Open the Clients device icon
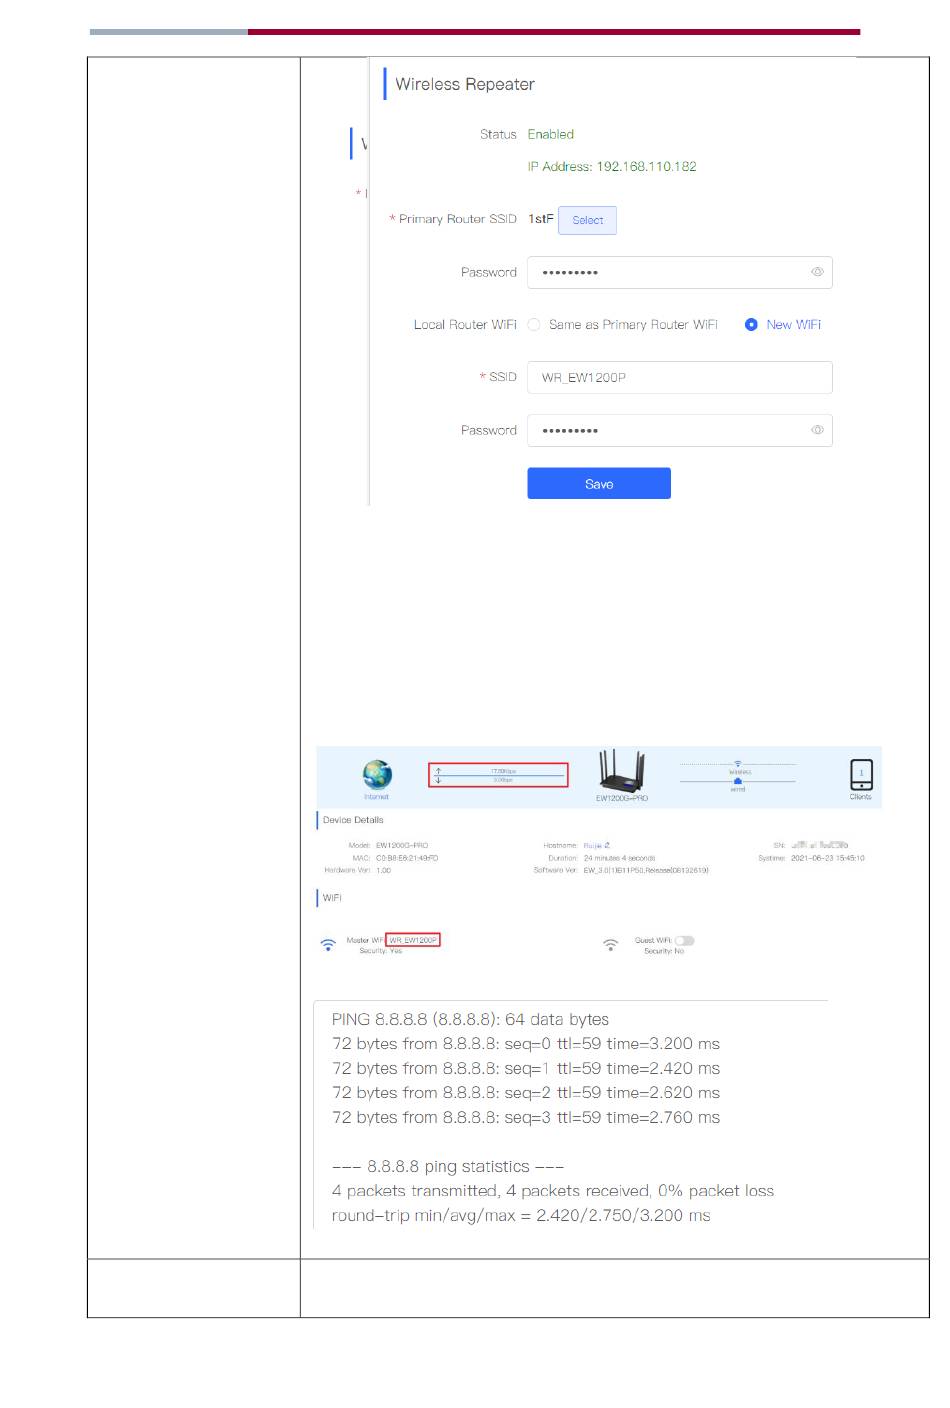950x1408 pixels. (861, 775)
